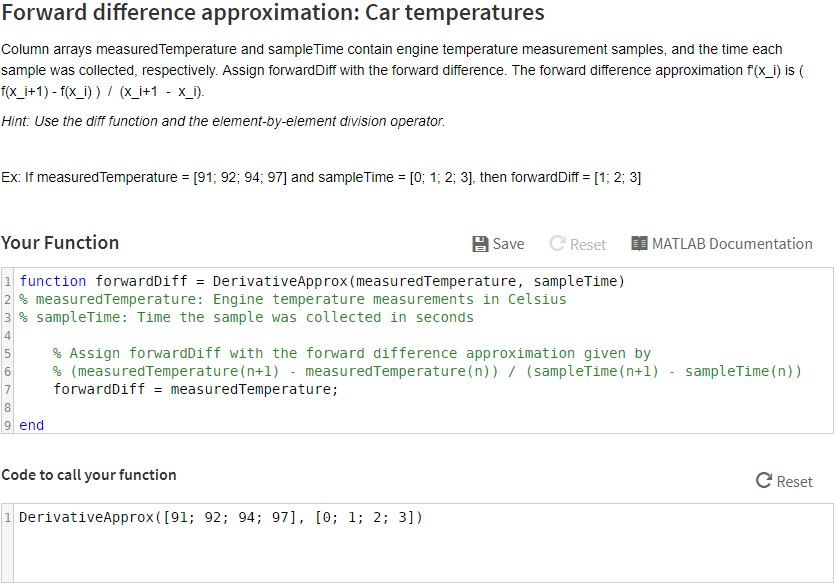Click the exercise title at the top
This screenshot has width=834, height=584.
(272, 13)
